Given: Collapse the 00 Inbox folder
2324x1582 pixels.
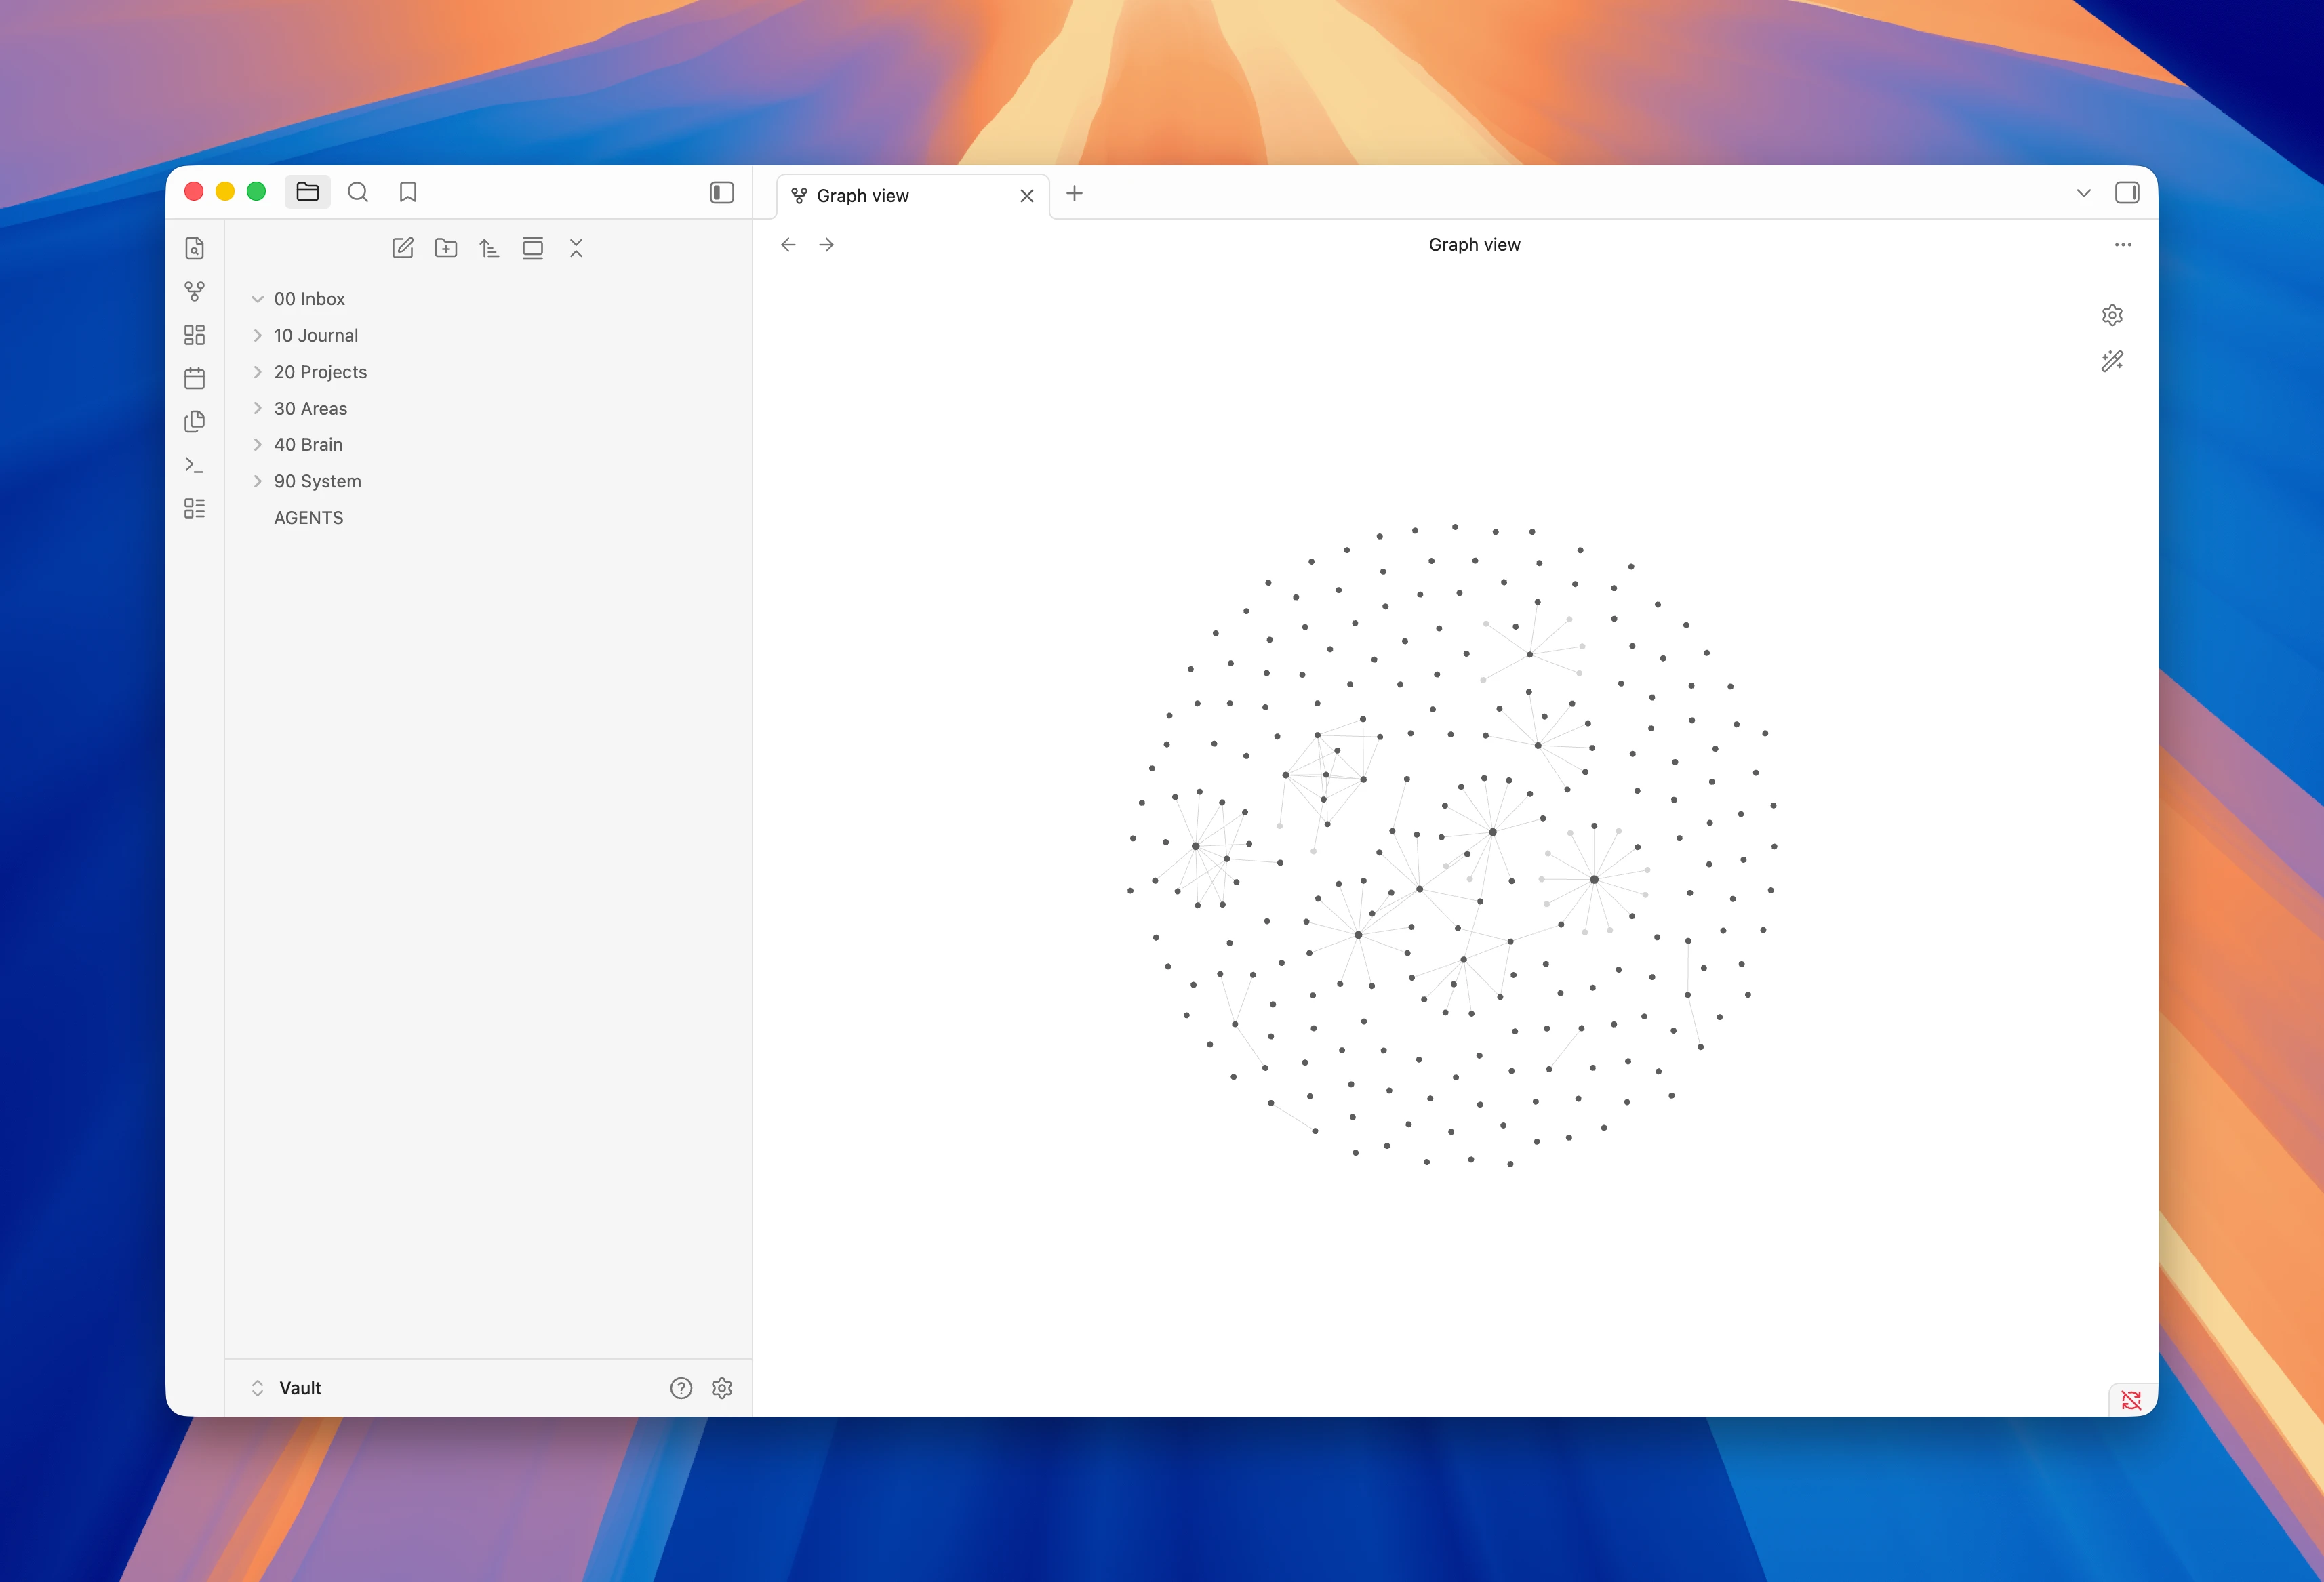Looking at the screenshot, I should [257, 299].
